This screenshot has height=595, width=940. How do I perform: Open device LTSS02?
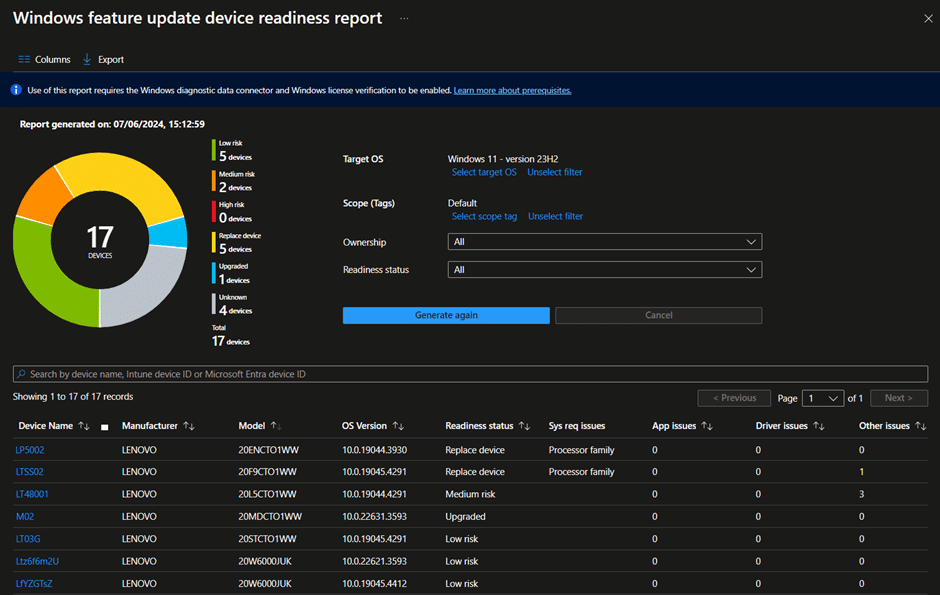[x=29, y=472]
